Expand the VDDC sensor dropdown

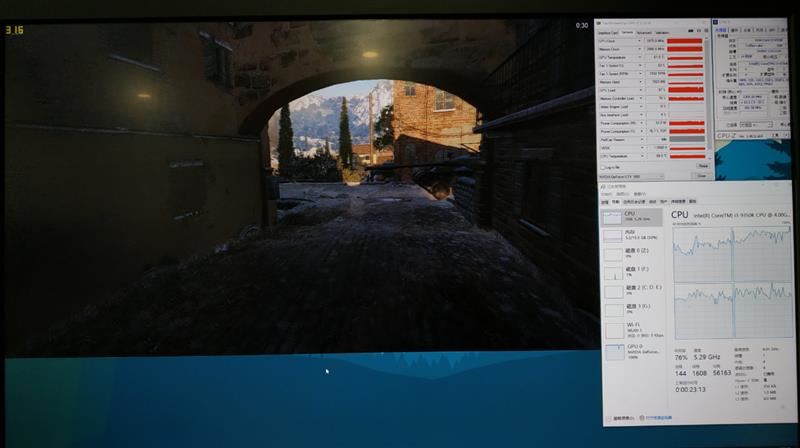(642, 148)
